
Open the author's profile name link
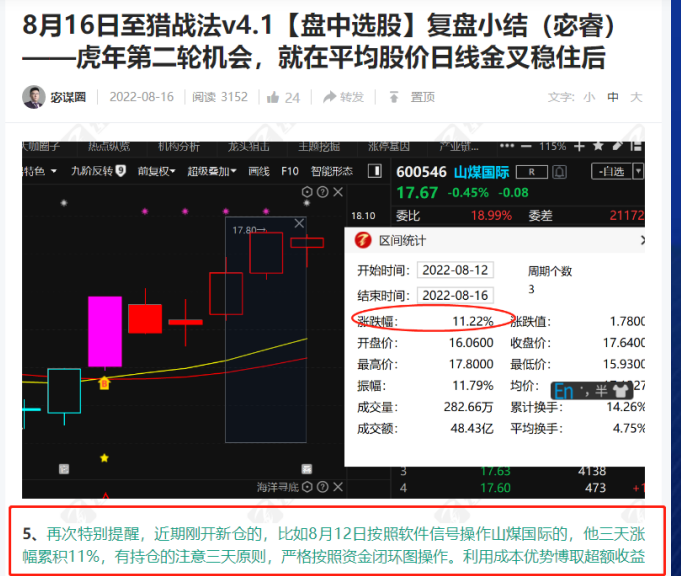tap(68, 97)
